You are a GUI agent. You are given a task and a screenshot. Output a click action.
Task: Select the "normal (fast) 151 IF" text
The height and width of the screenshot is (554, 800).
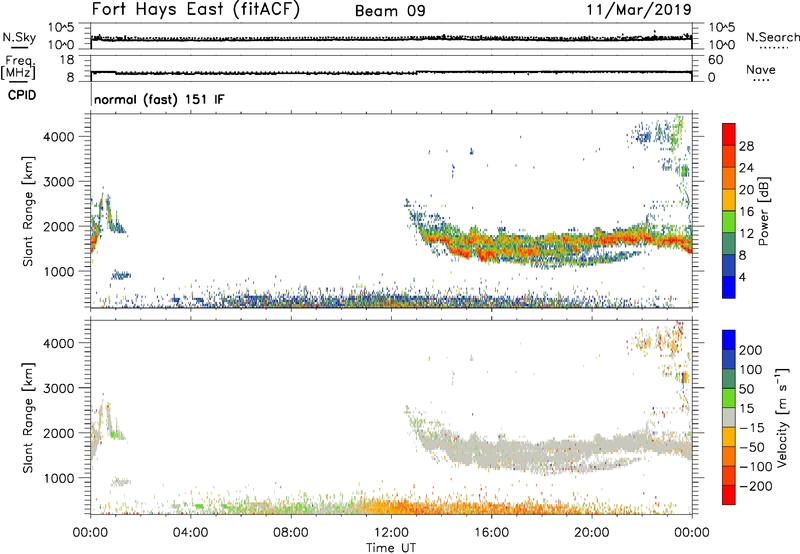159,99
